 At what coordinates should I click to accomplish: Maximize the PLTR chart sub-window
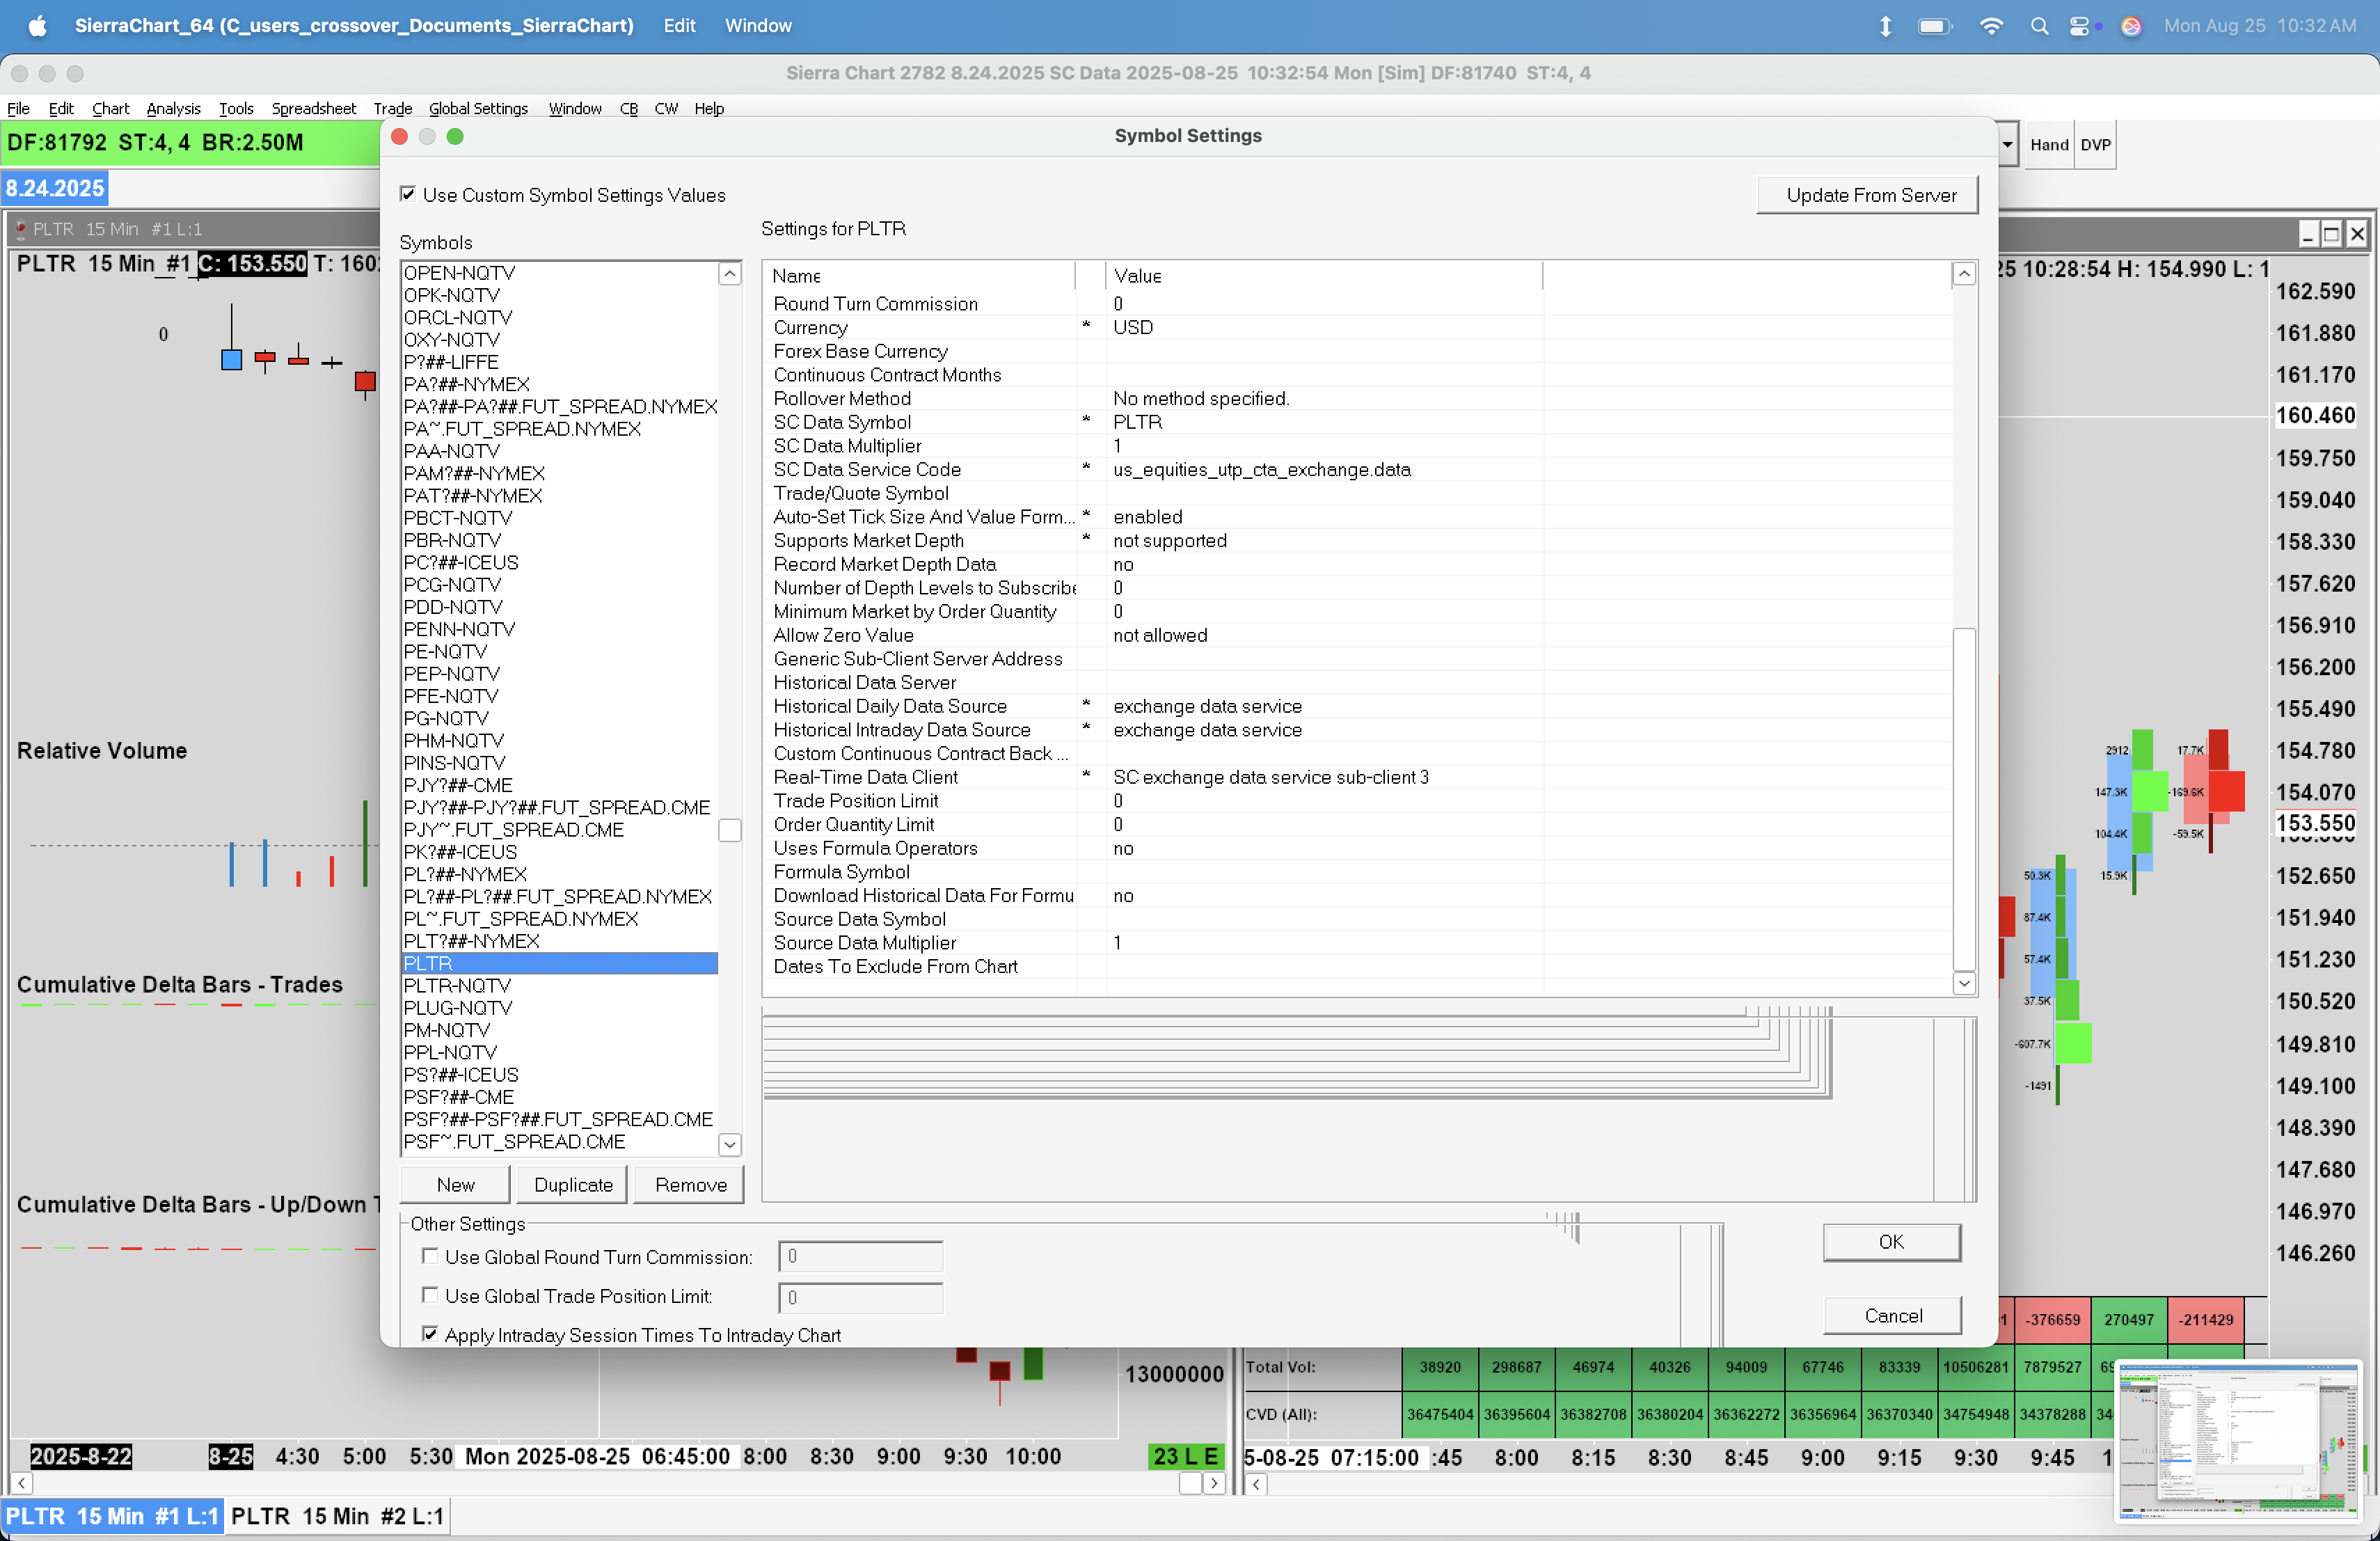(x=2331, y=234)
